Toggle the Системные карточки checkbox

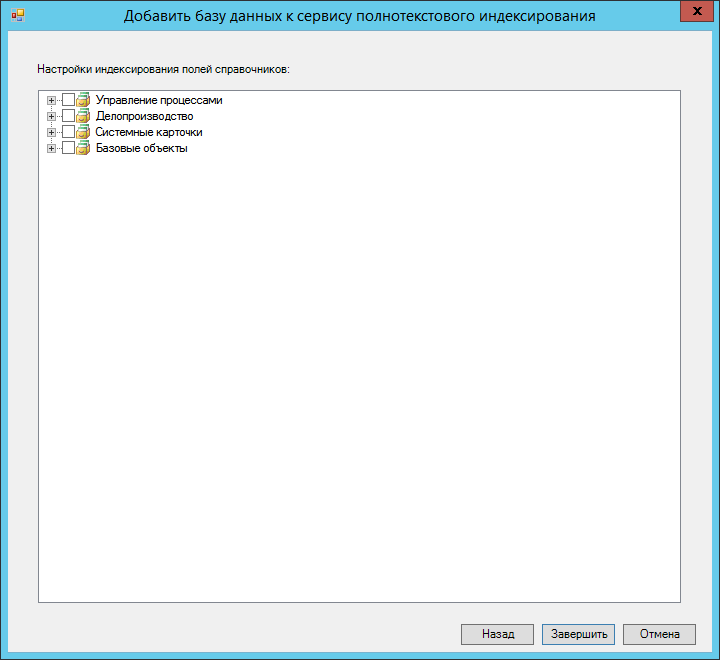click(x=68, y=132)
